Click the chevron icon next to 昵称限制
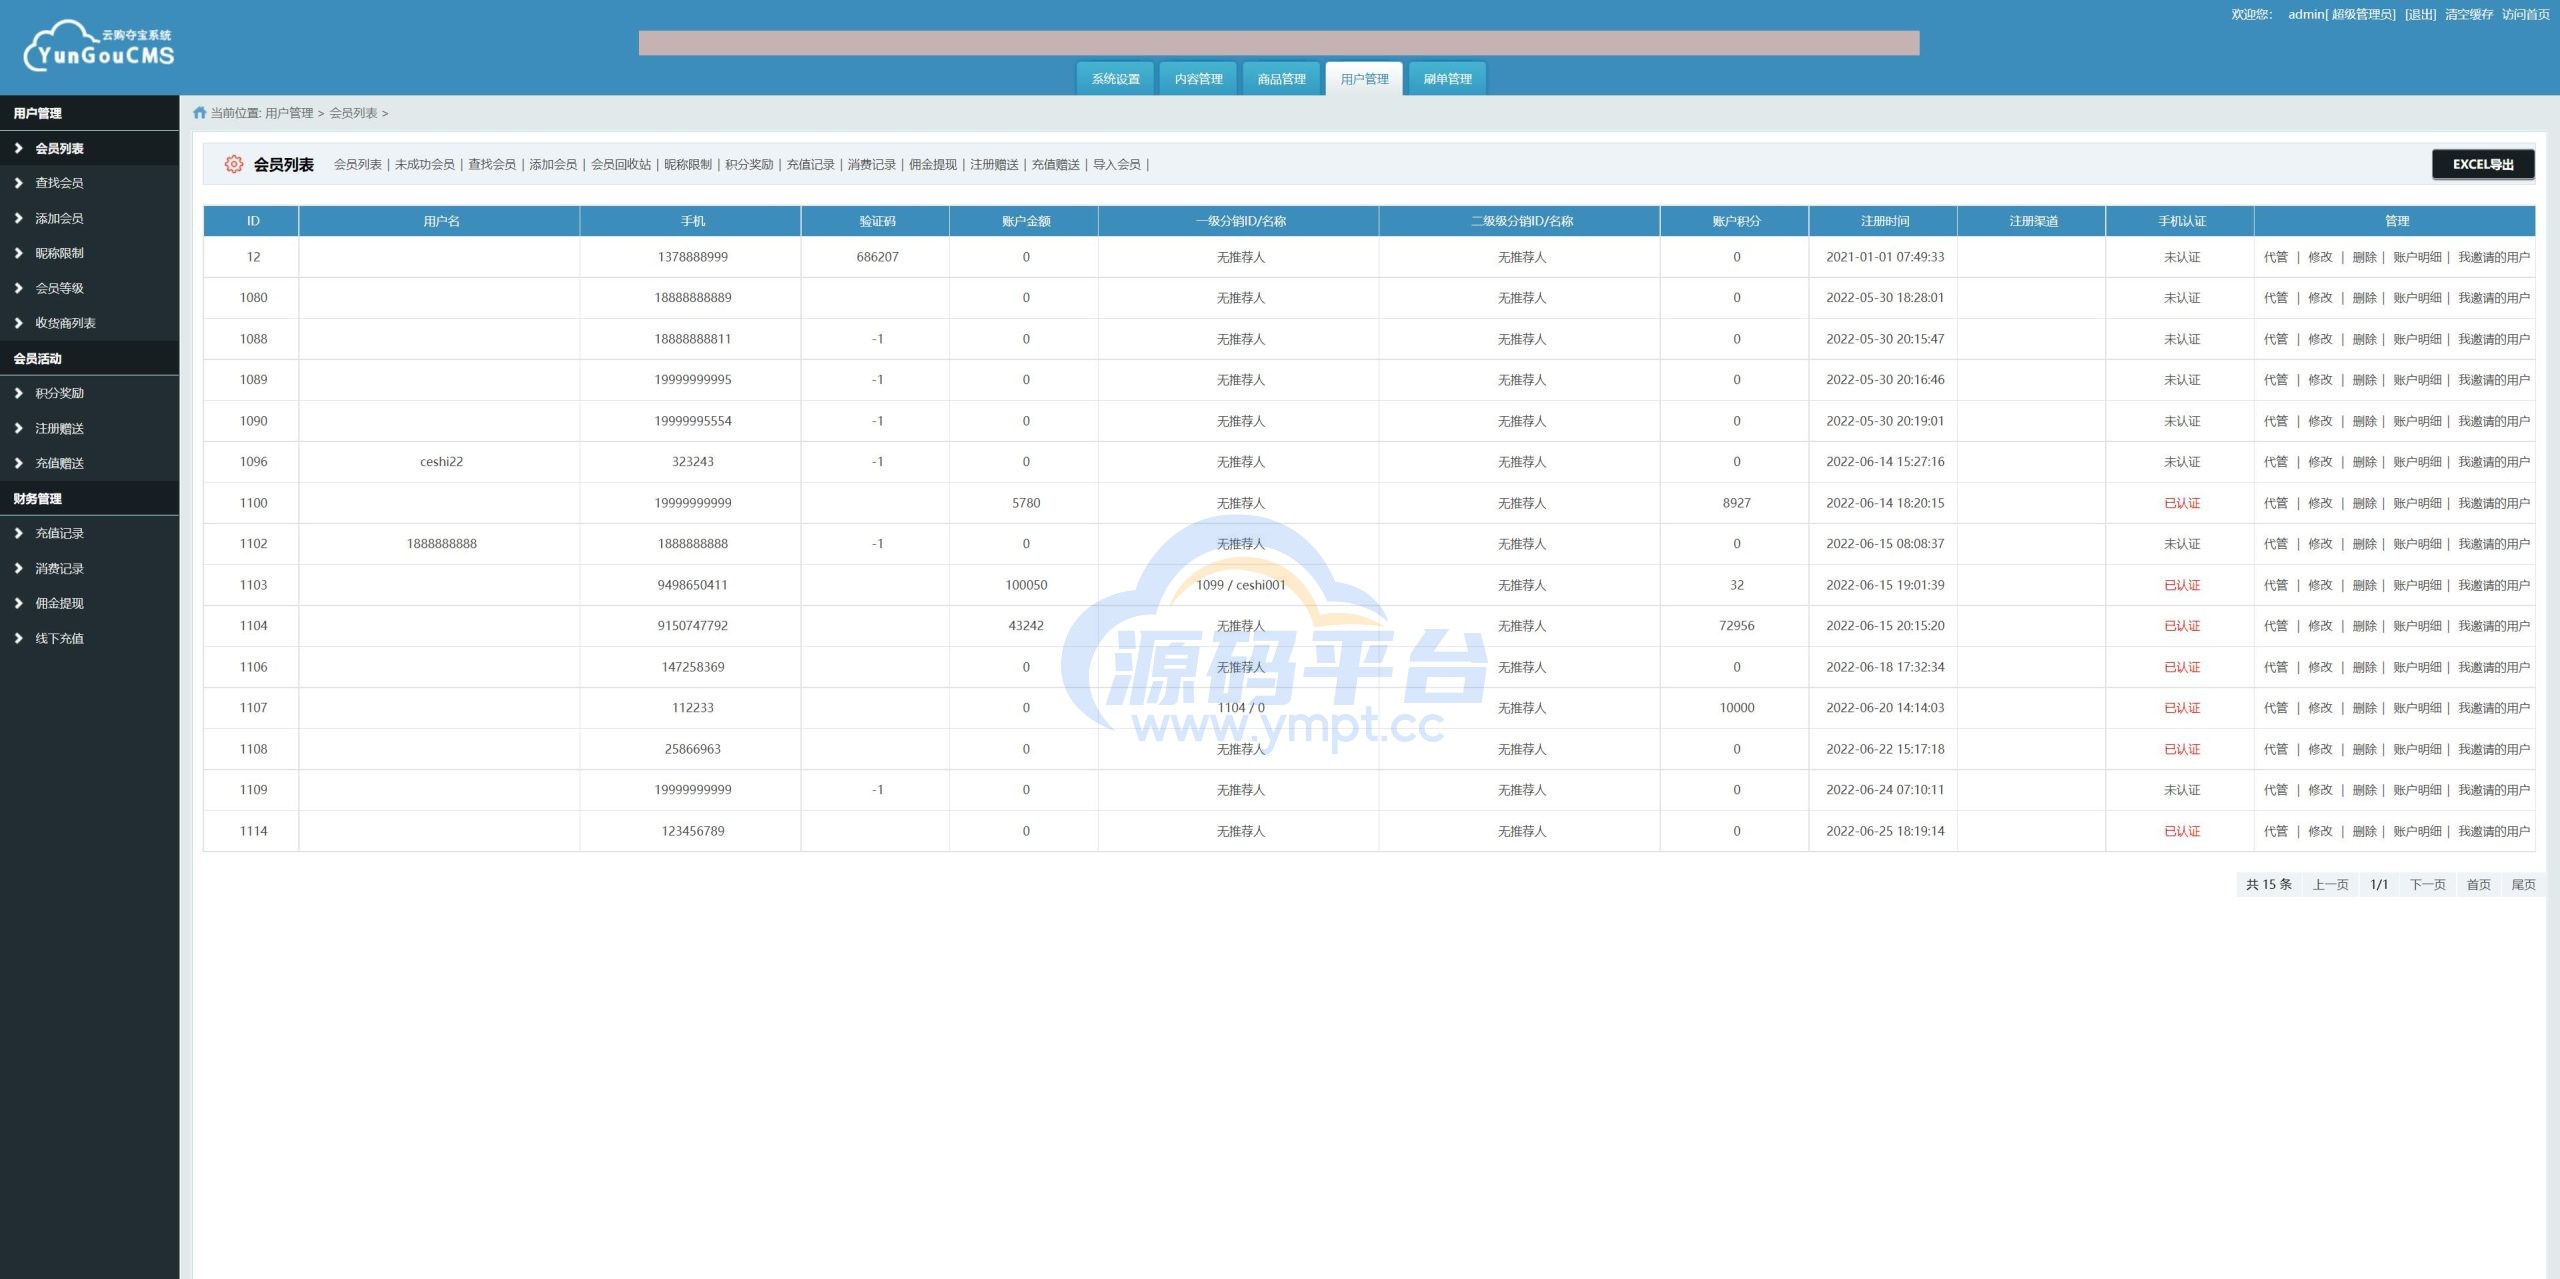The image size is (2560, 1279). point(18,253)
